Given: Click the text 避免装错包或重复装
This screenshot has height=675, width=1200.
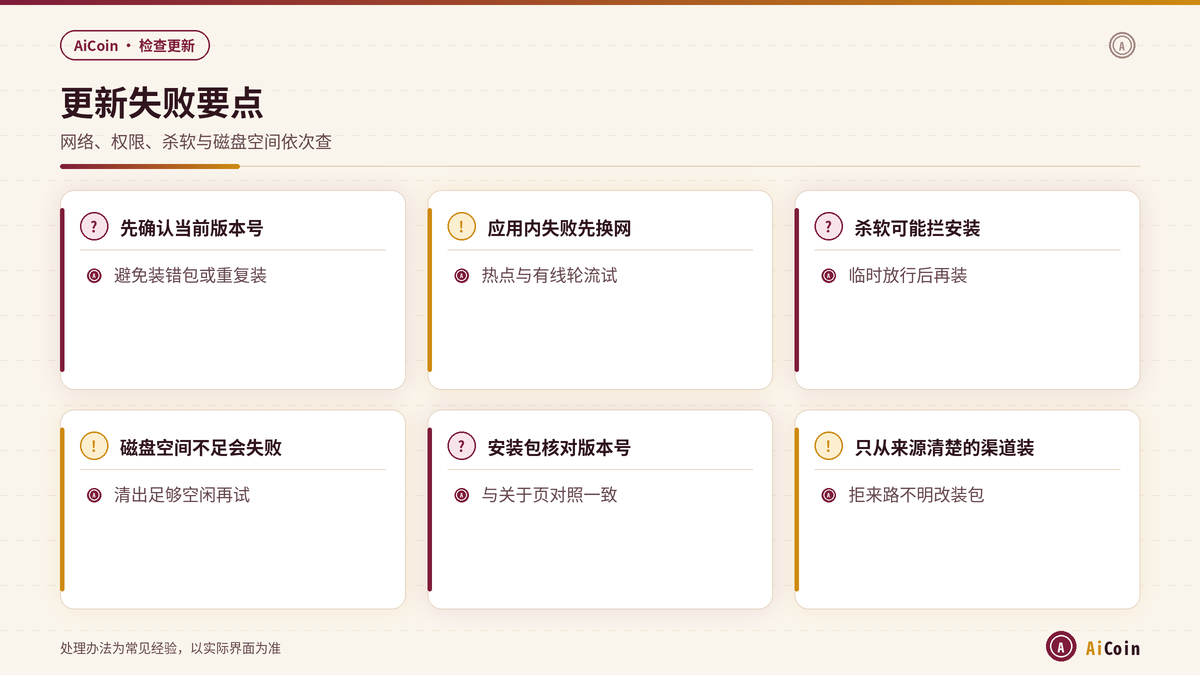Looking at the screenshot, I should point(191,276).
